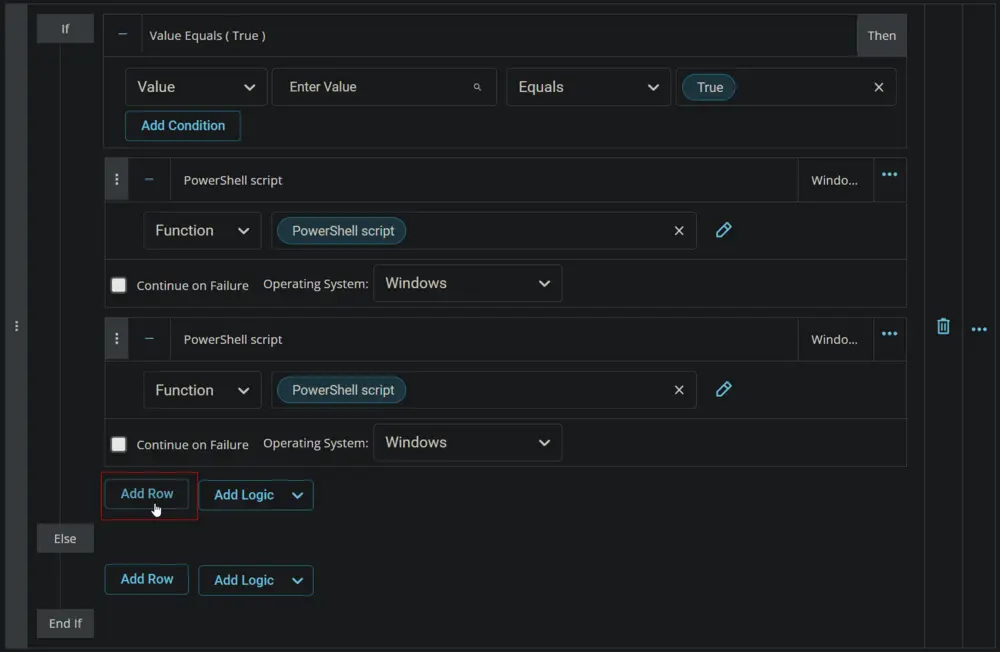Click Add Row under the Else block

click(147, 579)
